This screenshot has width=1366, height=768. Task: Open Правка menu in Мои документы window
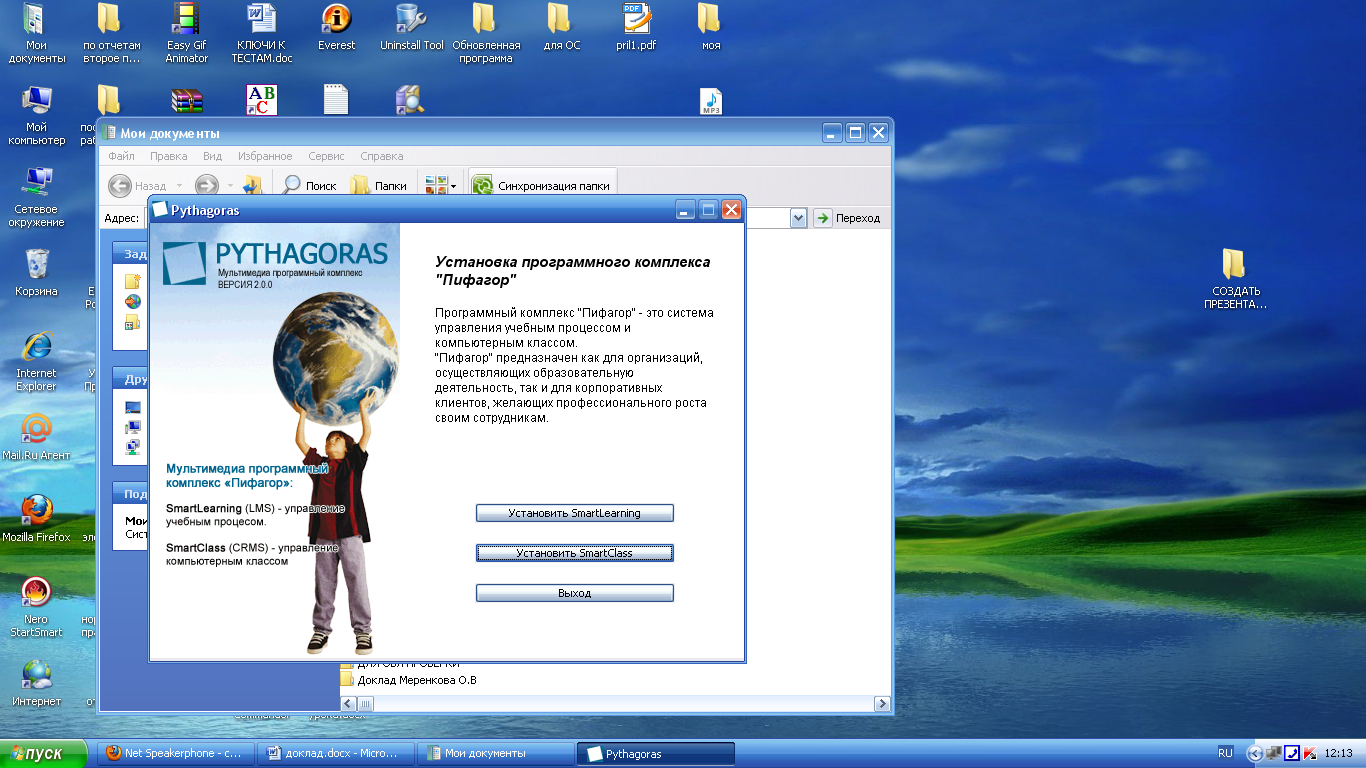pyautogui.click(x=168, y=156)
